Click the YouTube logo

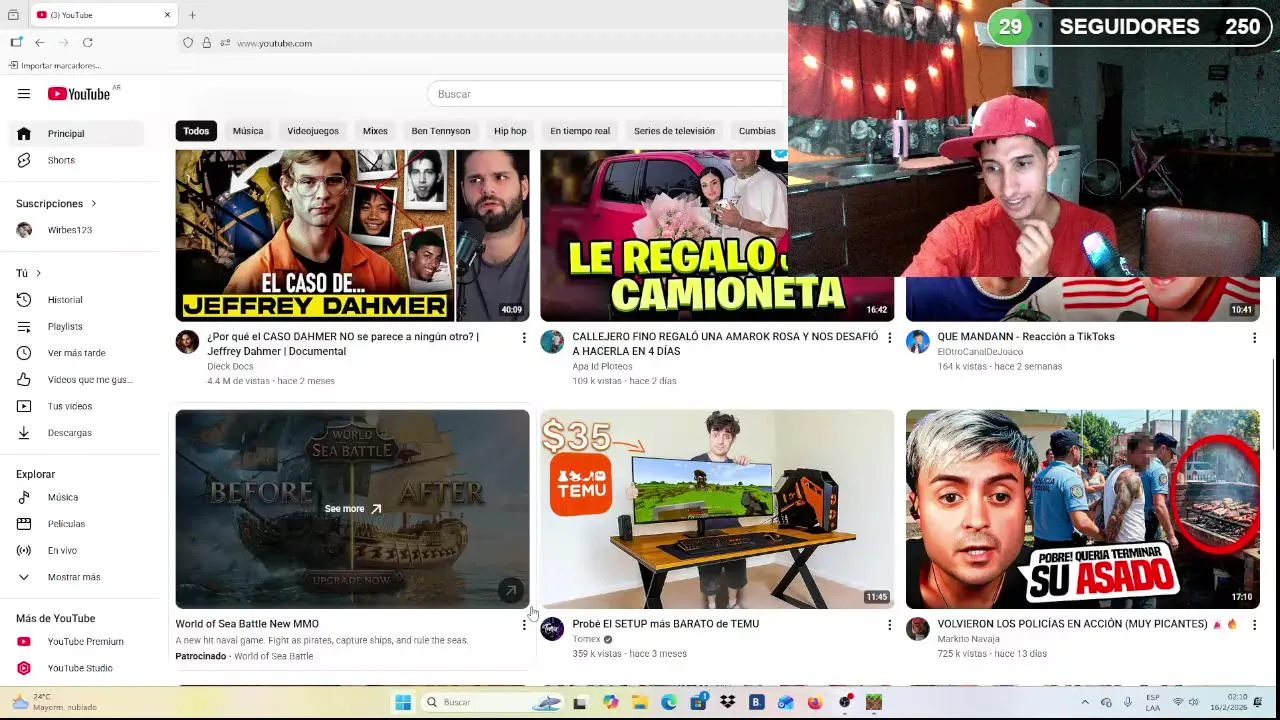[79, 94]
